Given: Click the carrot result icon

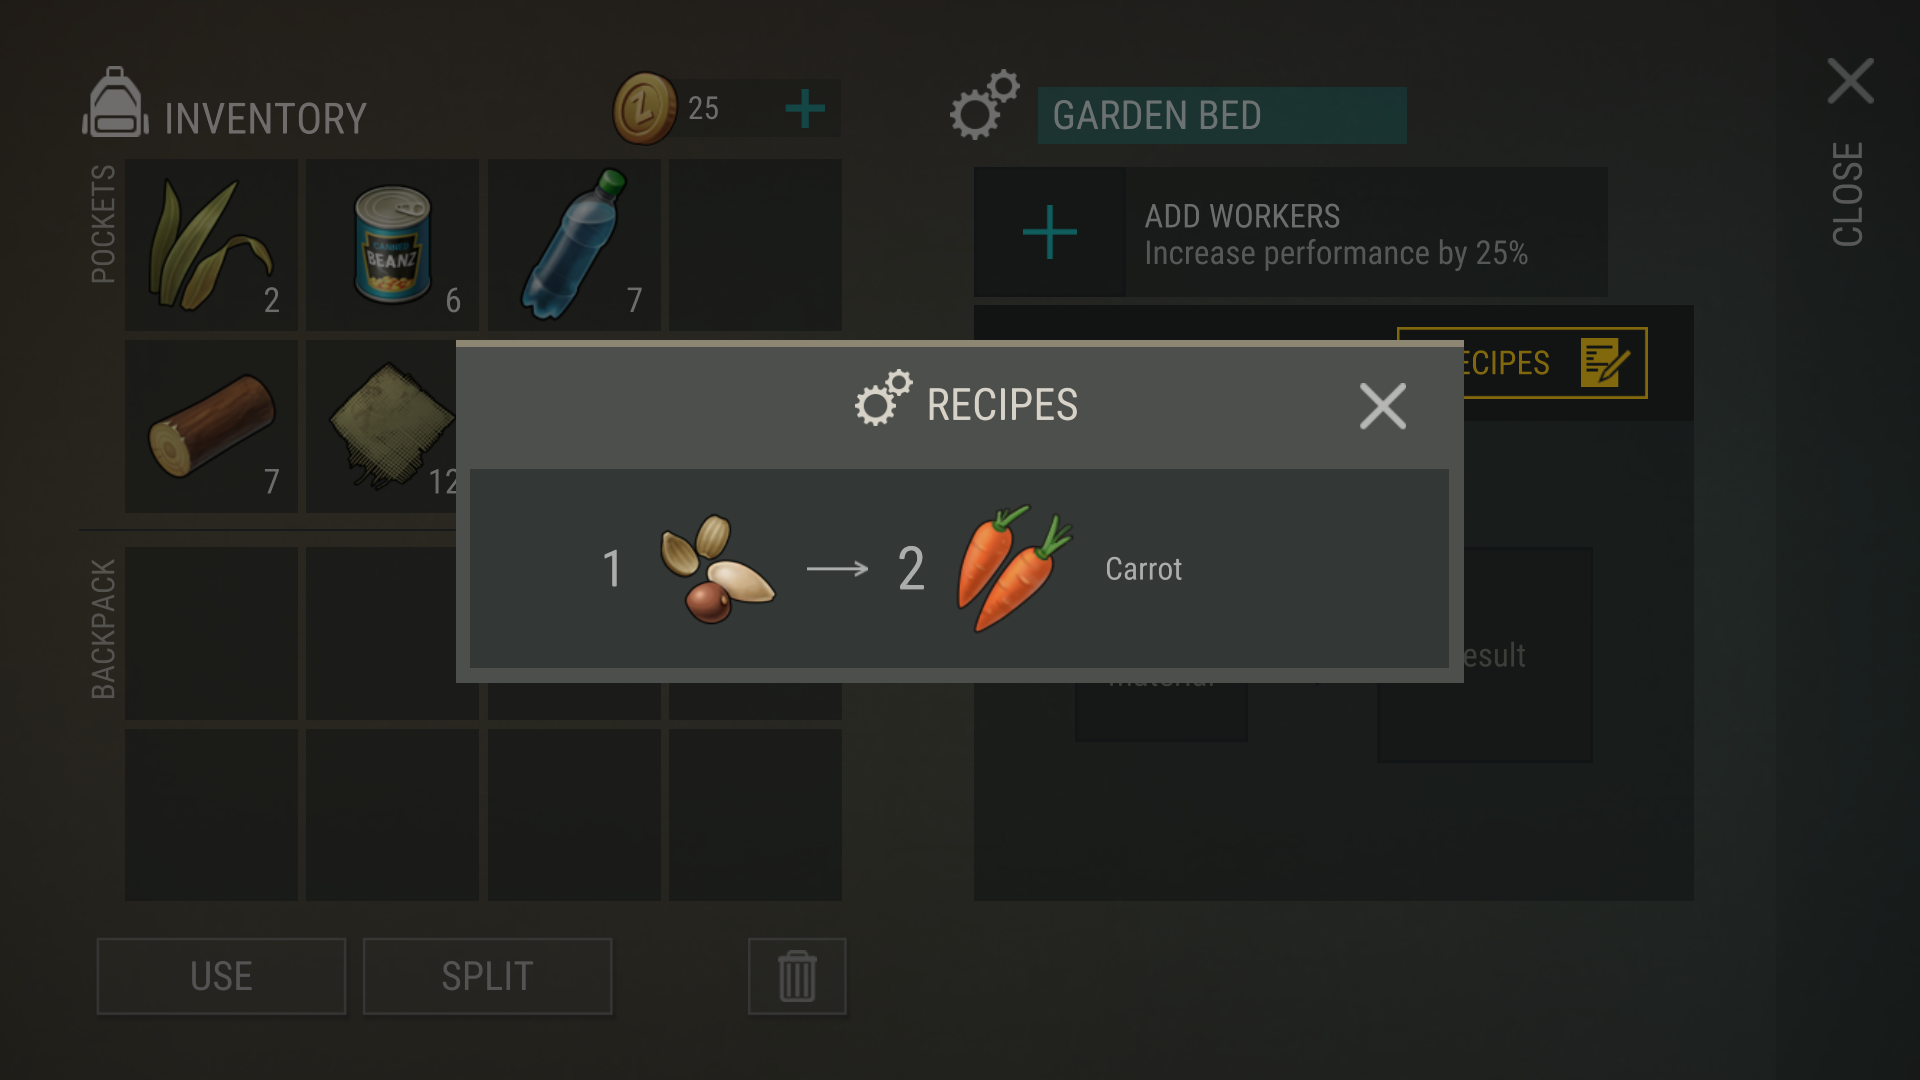Looking at the screenshot, I should point(1014,567).
